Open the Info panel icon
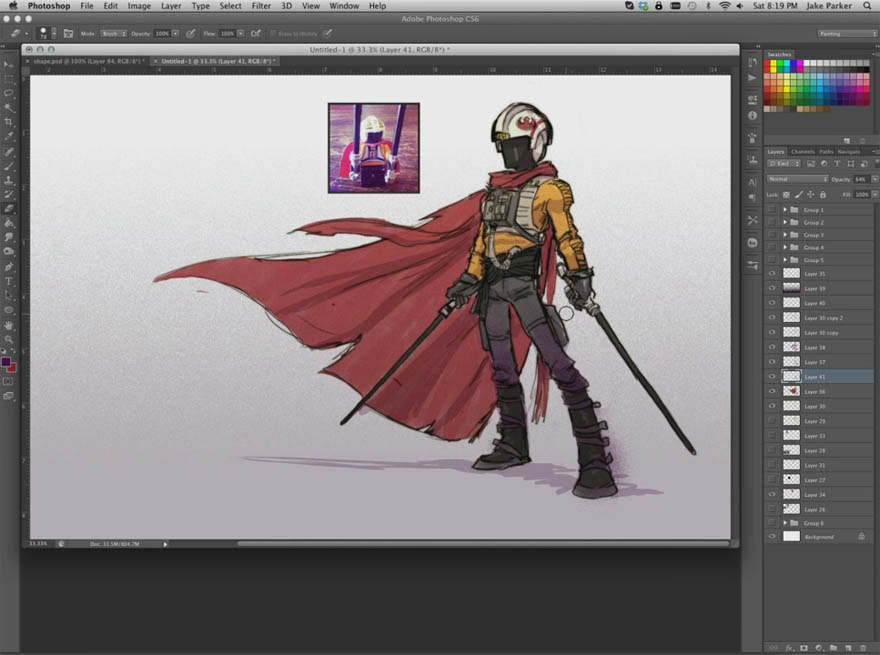This screenshot has width=880, height=655. [x=753, y=115]
